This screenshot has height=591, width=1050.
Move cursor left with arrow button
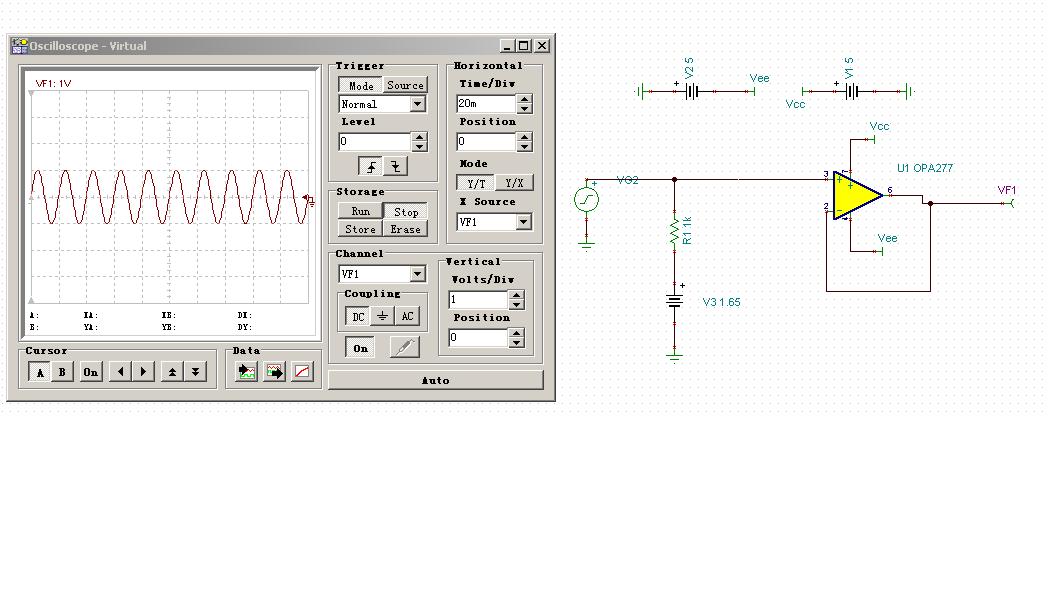click(121, 372)
